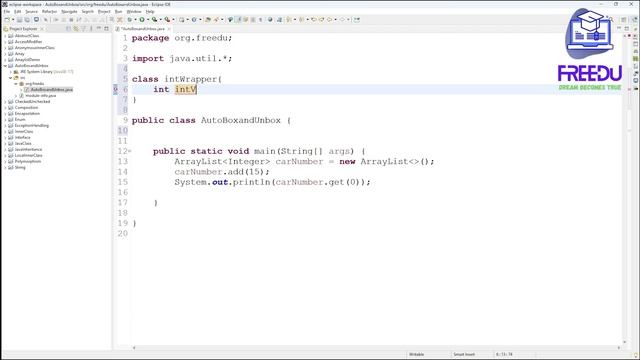The height and width of the screenshot is (360, 640).
Task: Click the New Java Package icon
Action: tap(182, 20)
